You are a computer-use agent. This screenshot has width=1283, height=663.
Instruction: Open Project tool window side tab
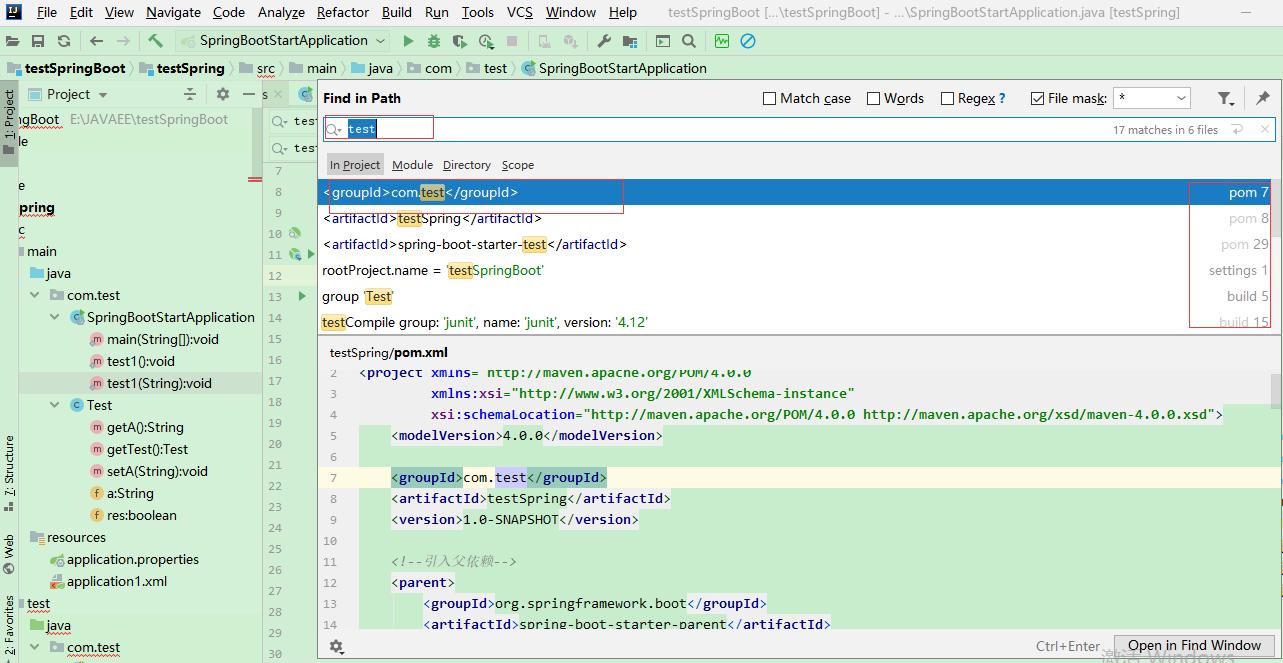pyautogui.click(x=9, y=121)
